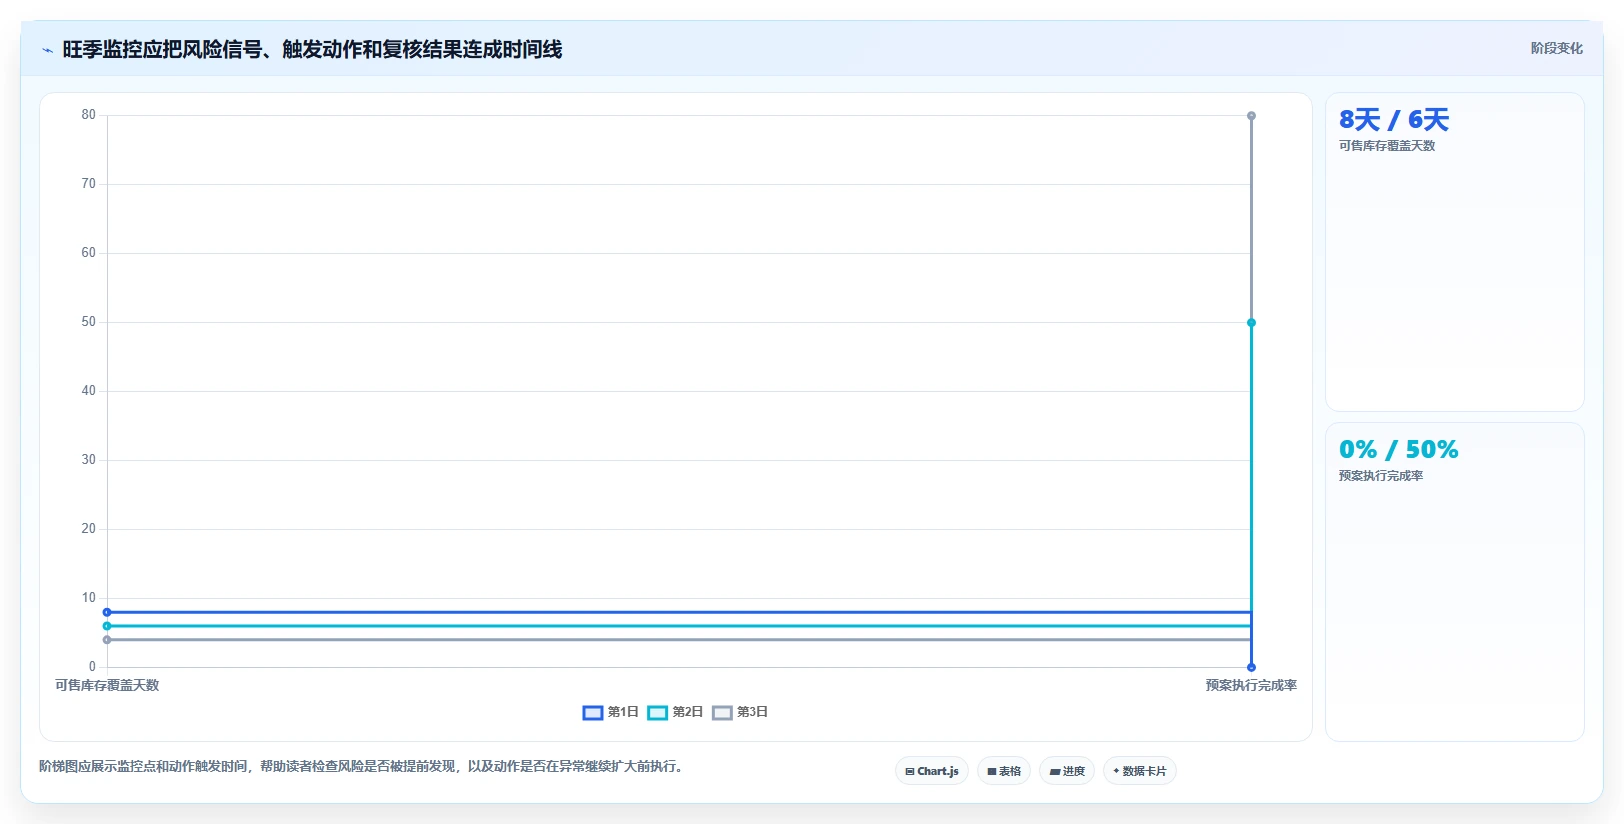This screenshot has height=824, width=1624.
Task: Select the 数据卡片 pill tag
Action: click(x=1140, y=771)
